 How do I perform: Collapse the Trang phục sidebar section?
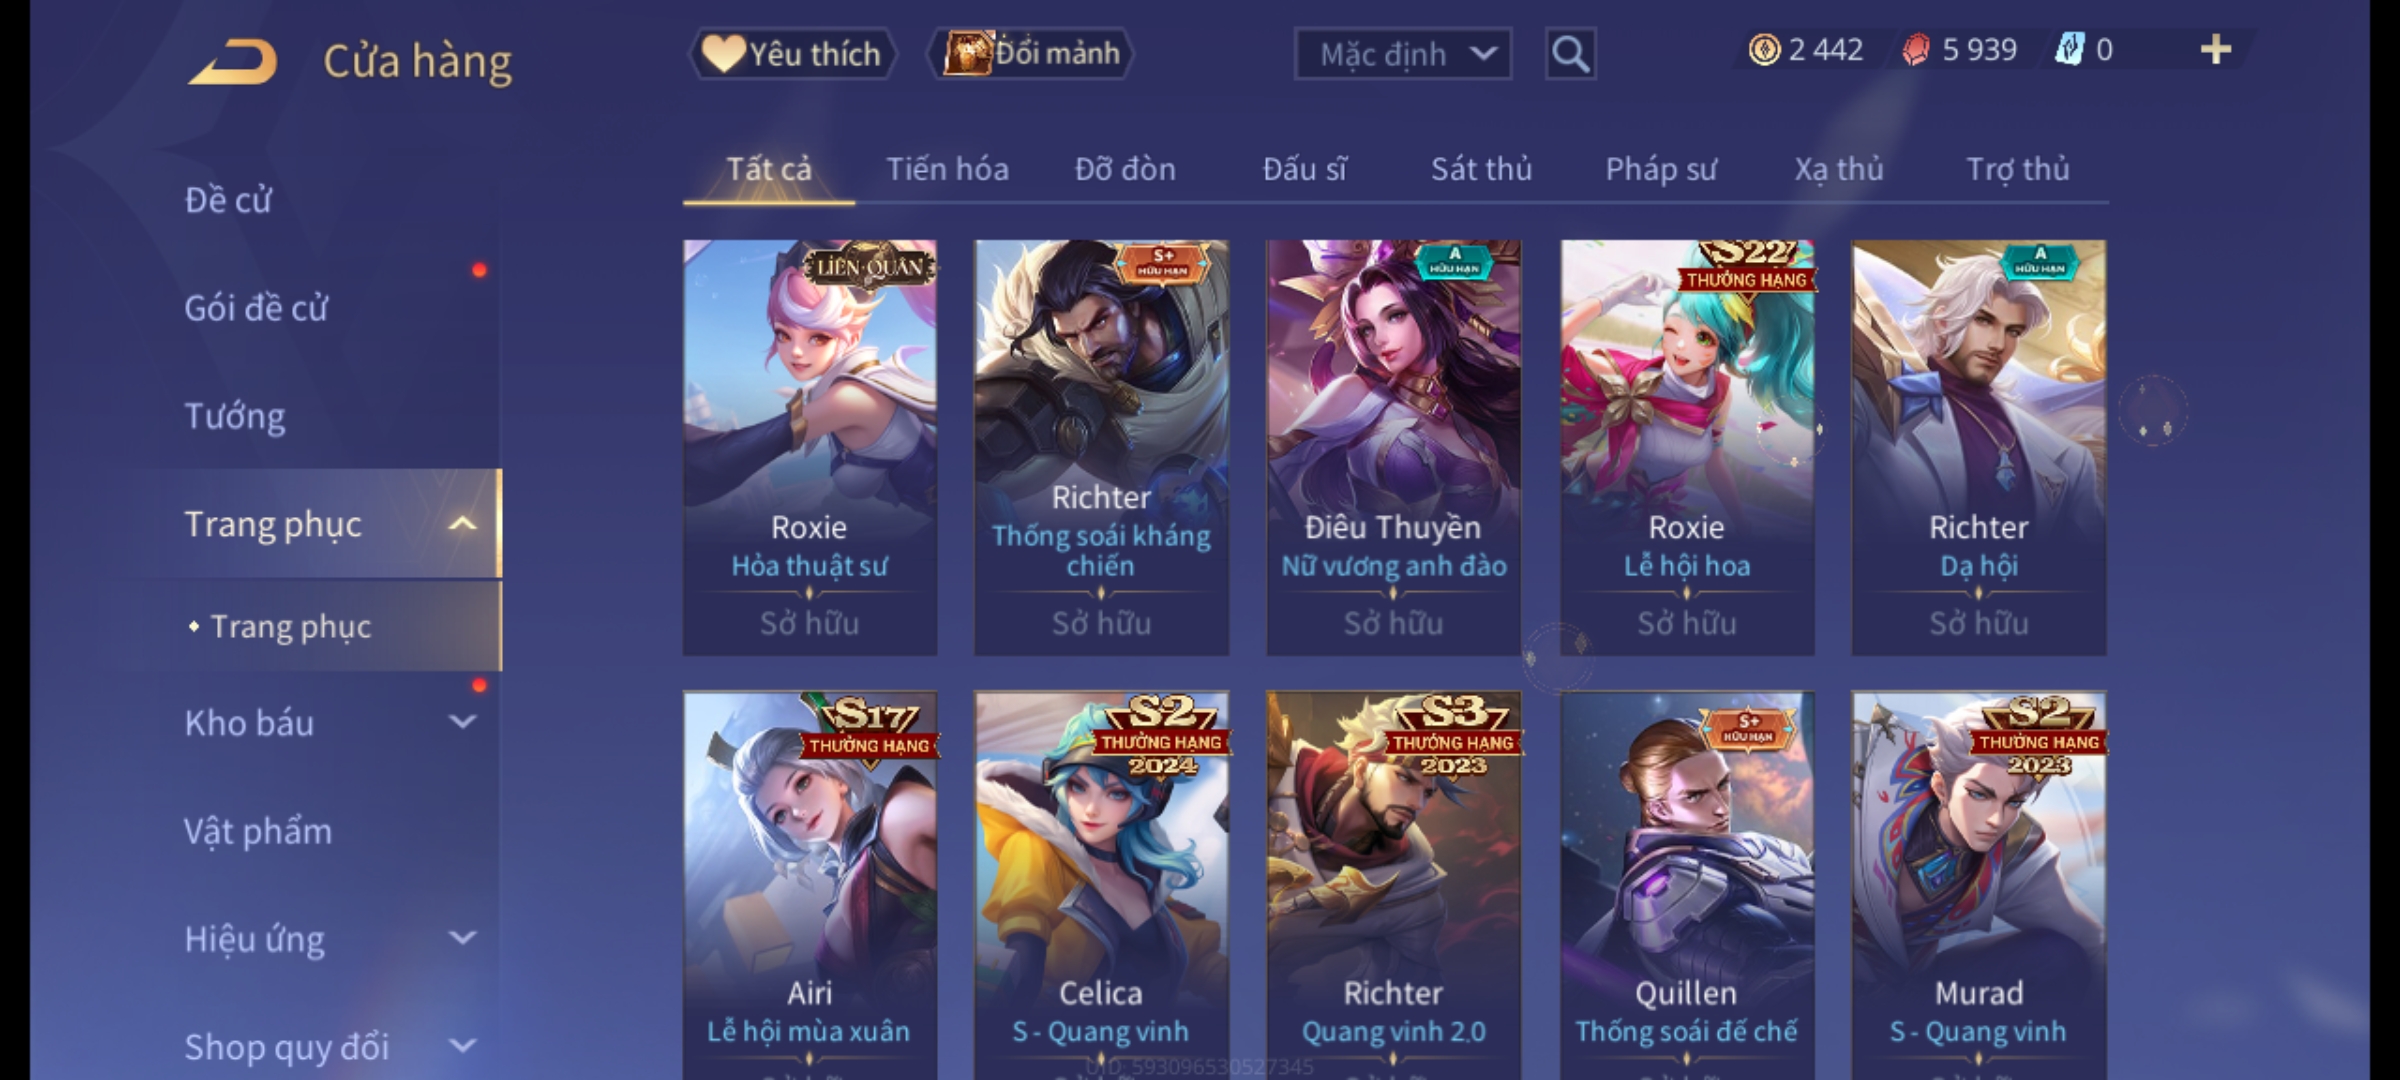click(x=462, y=524)
